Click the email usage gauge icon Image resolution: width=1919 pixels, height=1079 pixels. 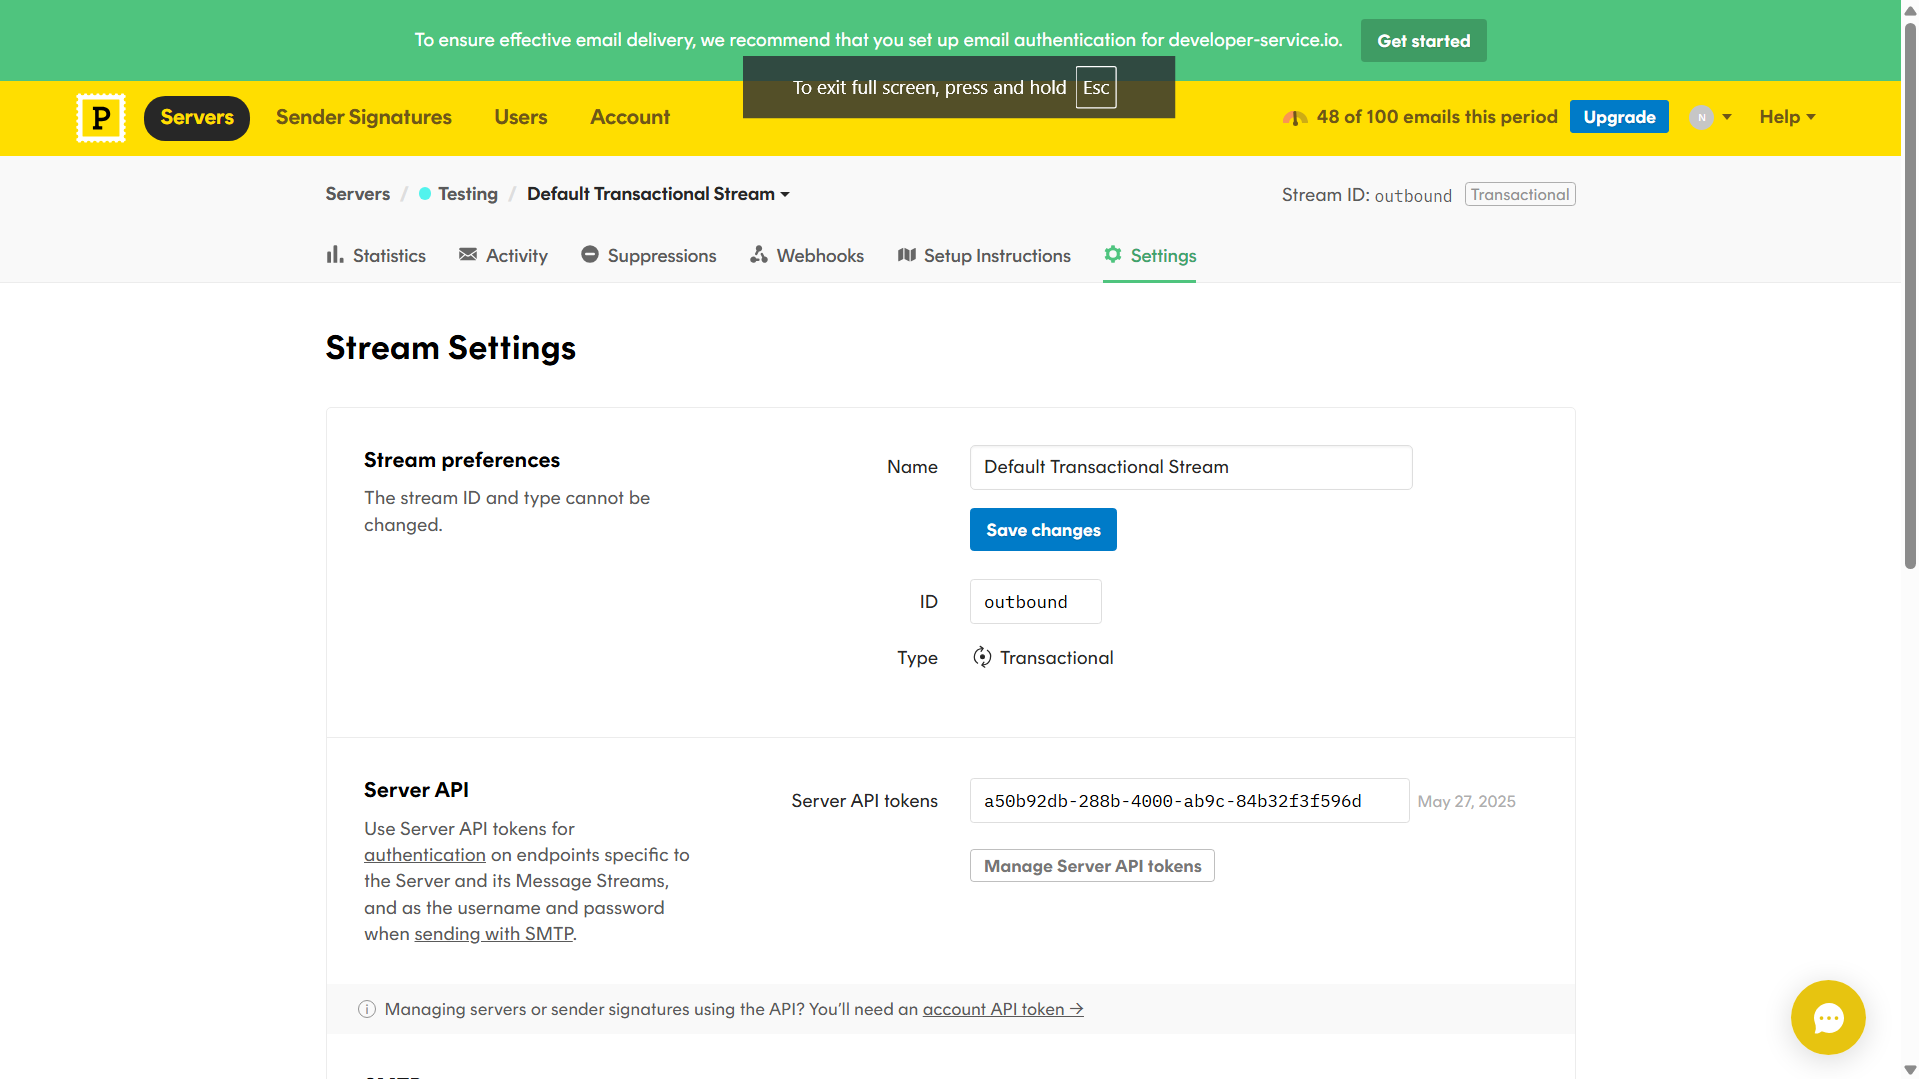(1295, 118)
